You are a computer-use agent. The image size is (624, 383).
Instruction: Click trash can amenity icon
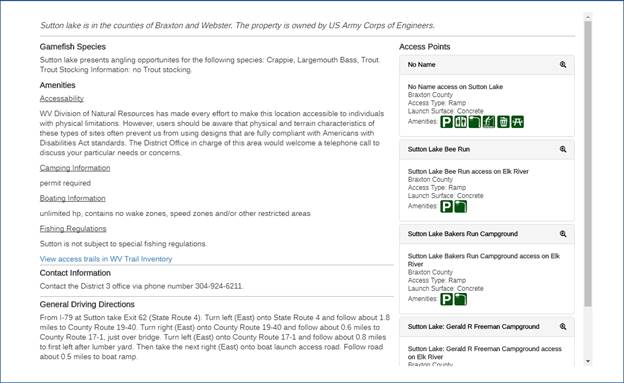pyautogui.click(x=503, y=122)
